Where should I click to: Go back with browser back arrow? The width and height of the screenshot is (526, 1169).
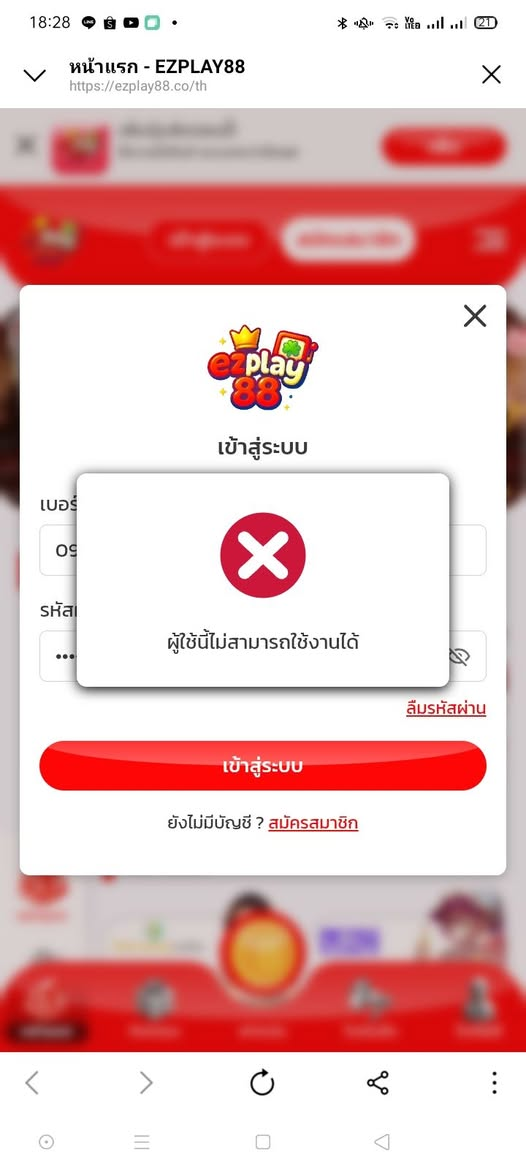[x=31, y=1083]
